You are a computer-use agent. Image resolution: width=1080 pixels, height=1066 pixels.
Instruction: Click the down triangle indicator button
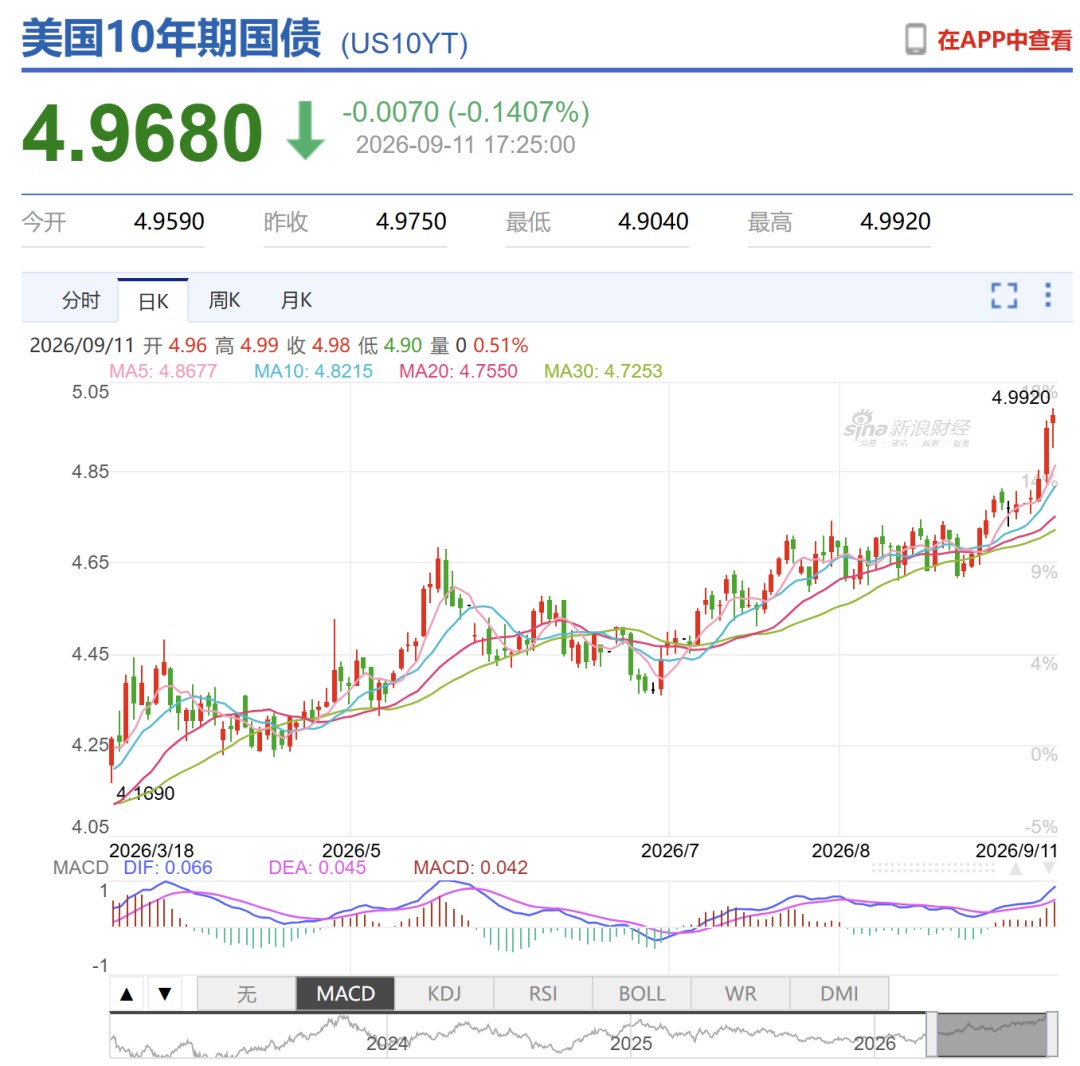[x=165, y=994]
